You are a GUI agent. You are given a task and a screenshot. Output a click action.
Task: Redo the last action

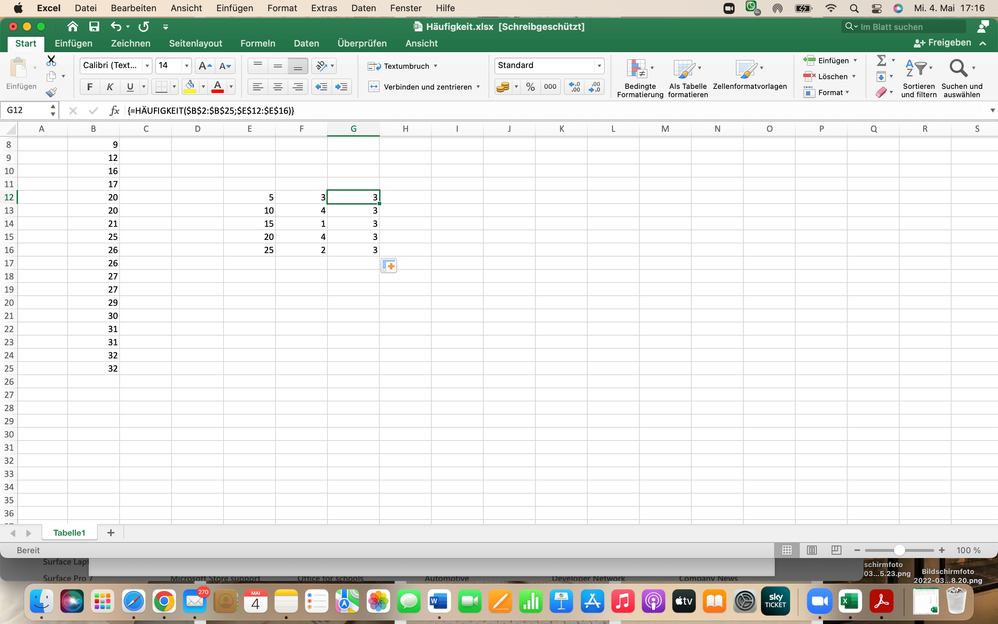pos(144,26)
